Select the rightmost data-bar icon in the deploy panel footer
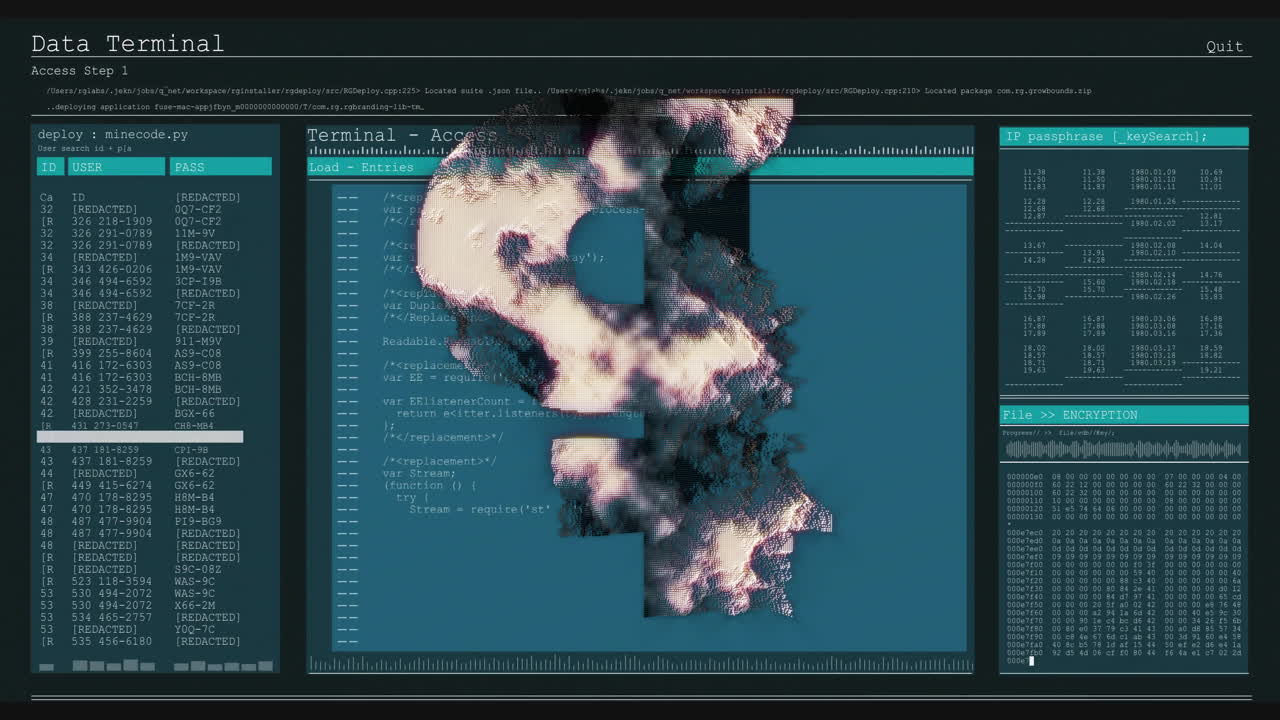 [x=265, y=665]
